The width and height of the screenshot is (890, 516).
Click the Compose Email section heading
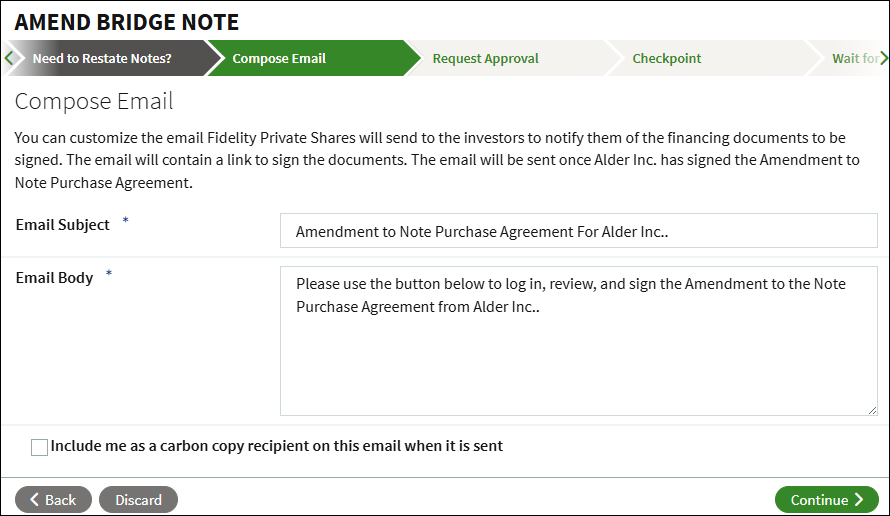[x=94, y=101]
